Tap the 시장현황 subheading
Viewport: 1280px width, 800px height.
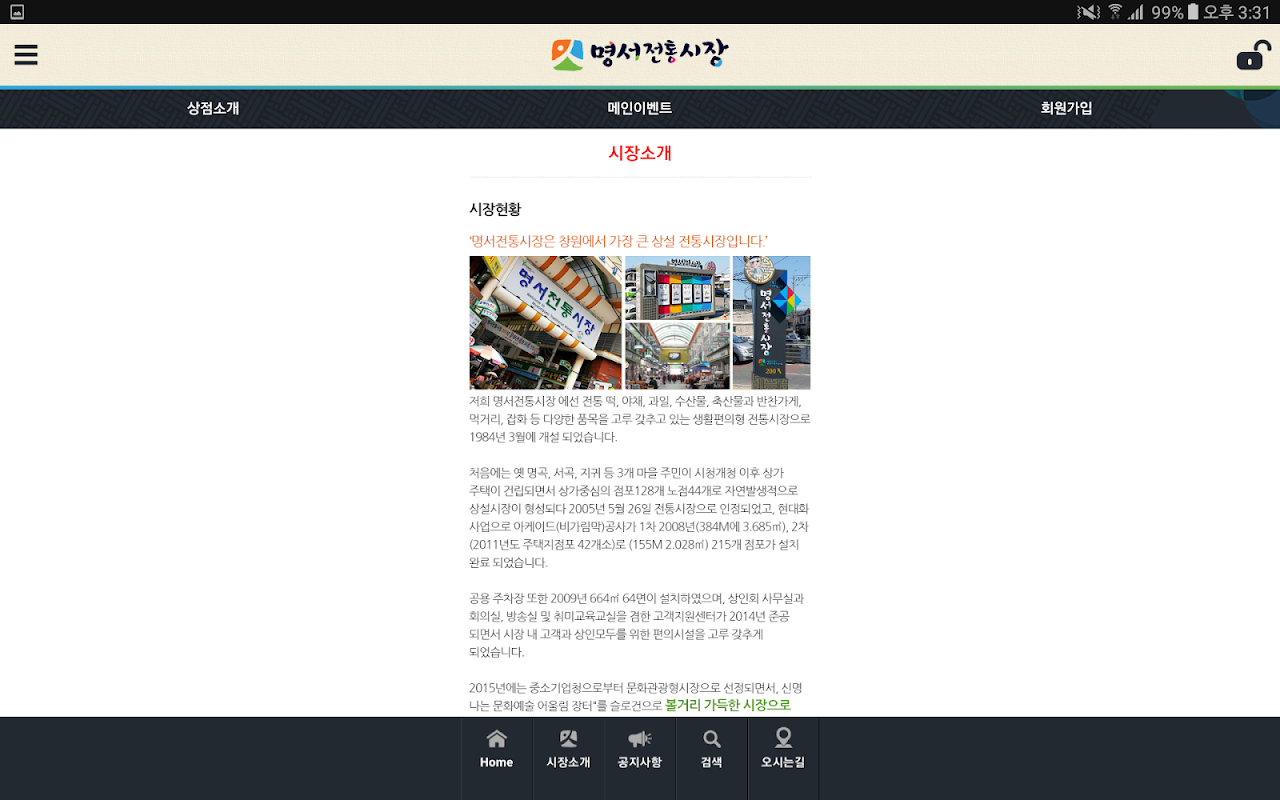click(495, 209)
